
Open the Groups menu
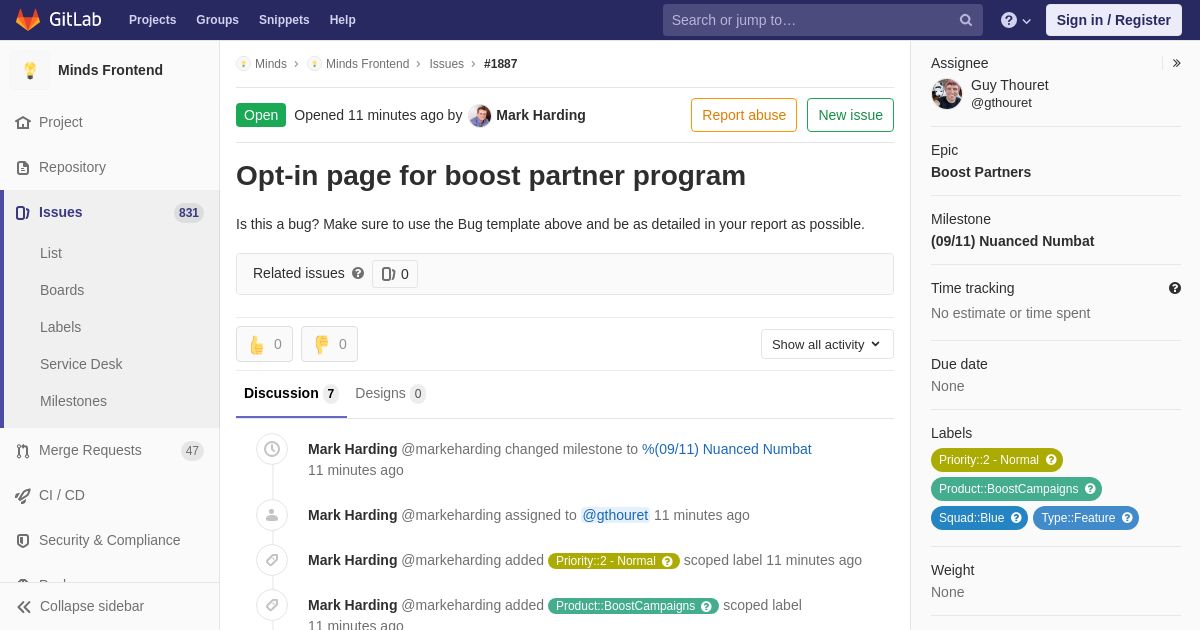pyautogui.click(x=217, y=20)
